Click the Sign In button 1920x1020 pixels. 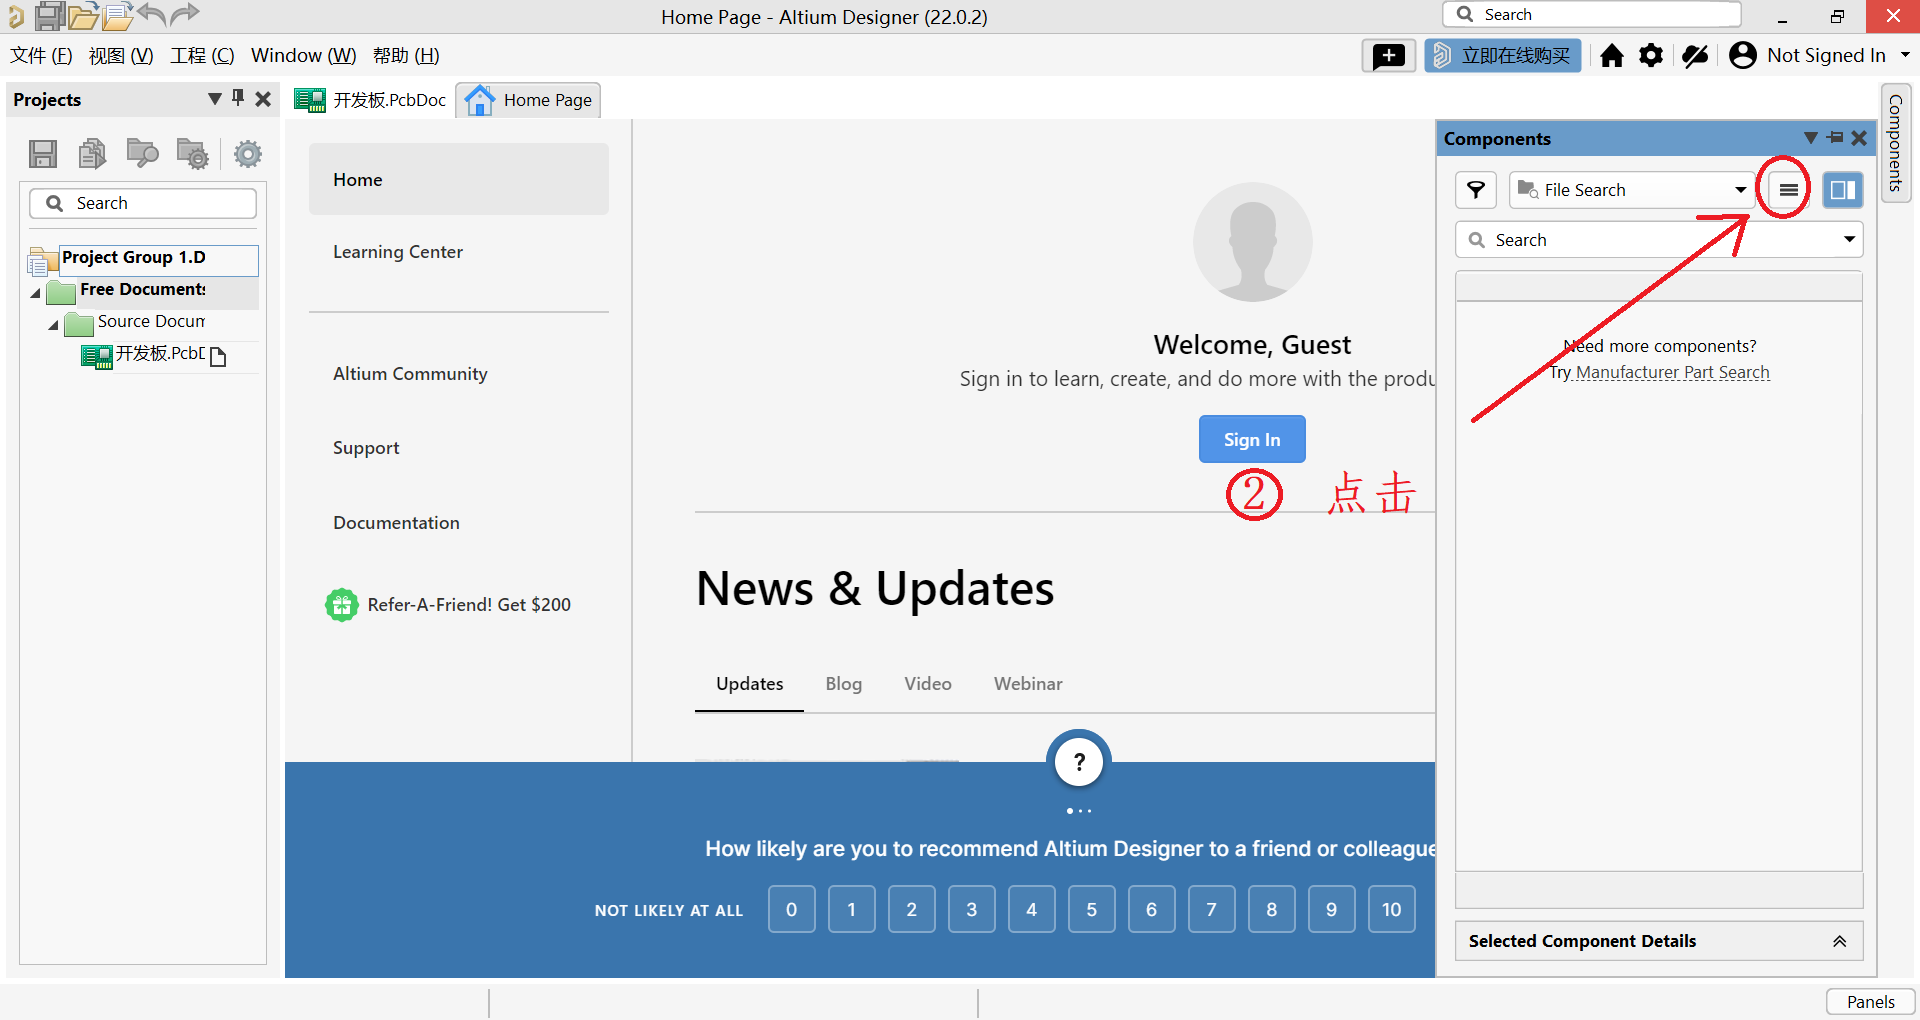coord(1251,438)
